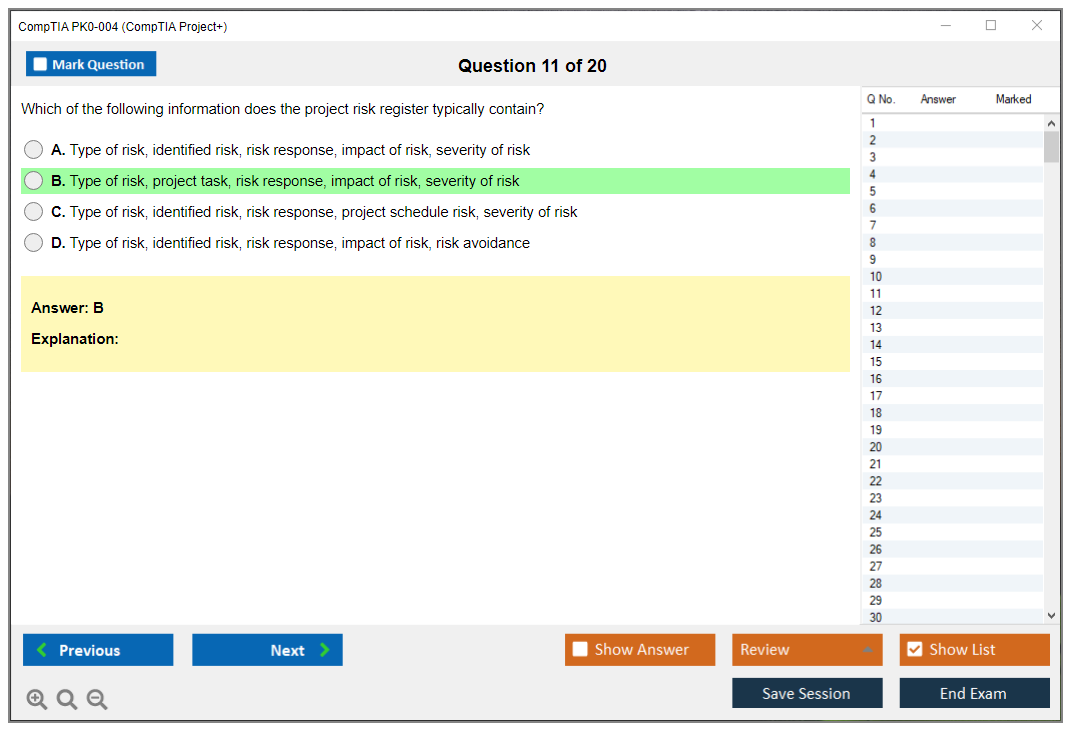Uncheck the Show List checkbox
This screenshot has width=1075, height=735.
[x=914, y=650]
